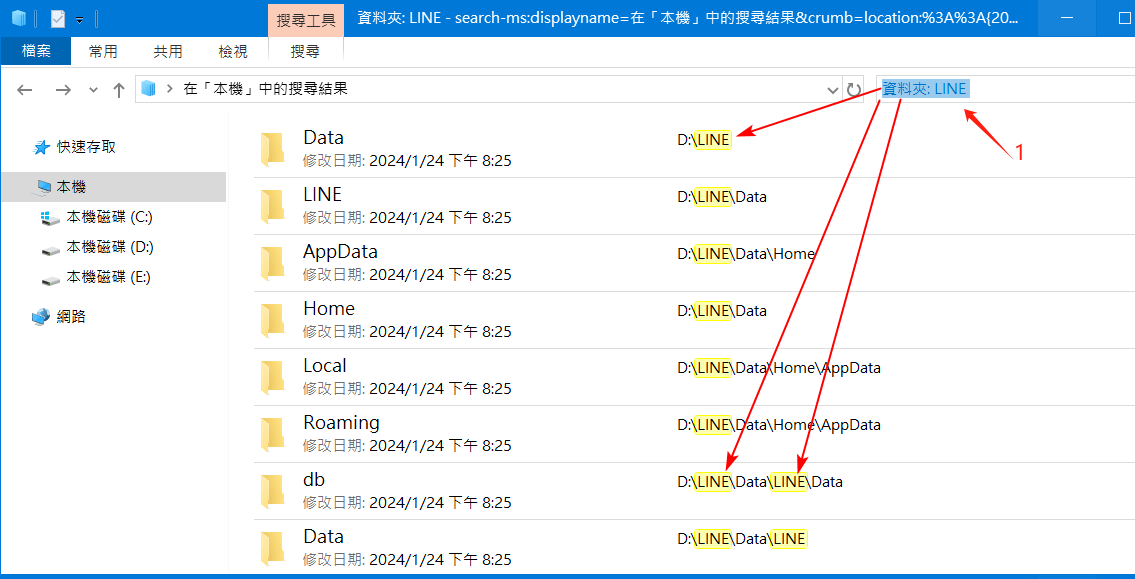The width and height of the screenshot is (1135, 579).
Task: Switch to the 檢視 ribbon tab
Action: (233, 51)
